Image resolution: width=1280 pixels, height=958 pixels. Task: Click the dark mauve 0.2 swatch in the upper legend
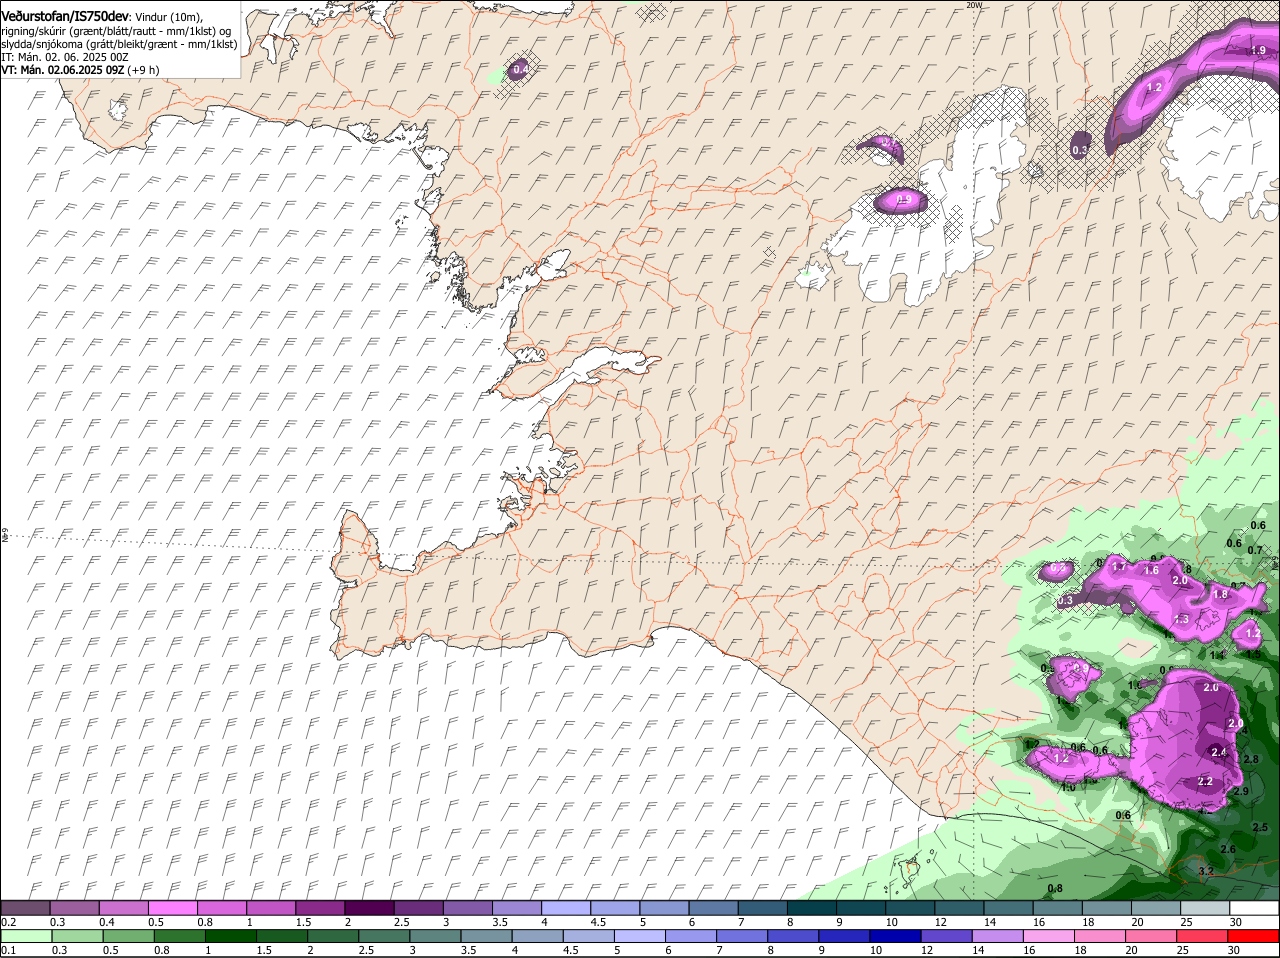(x=26, y=907)
